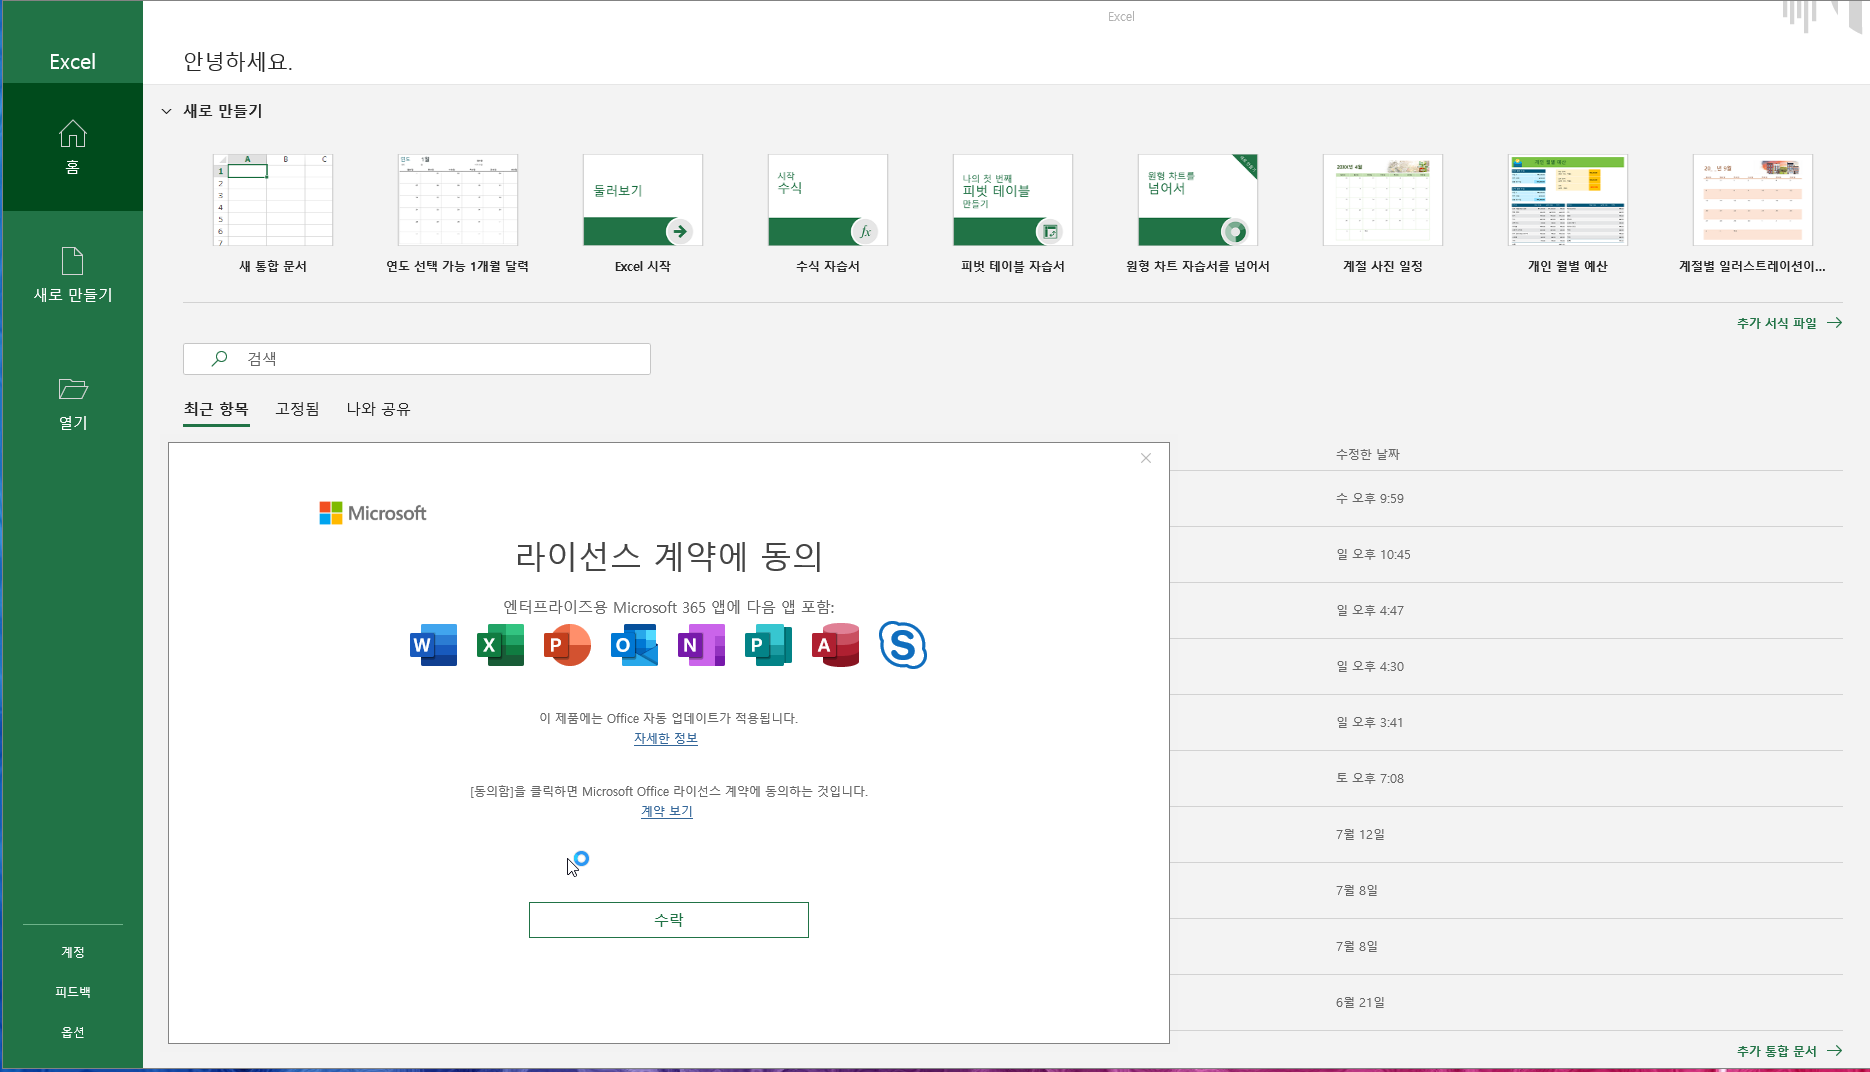Click the 추가 통합 문서 link
Viewport: 1870px width, 1072px height.
[1789, 1051]
